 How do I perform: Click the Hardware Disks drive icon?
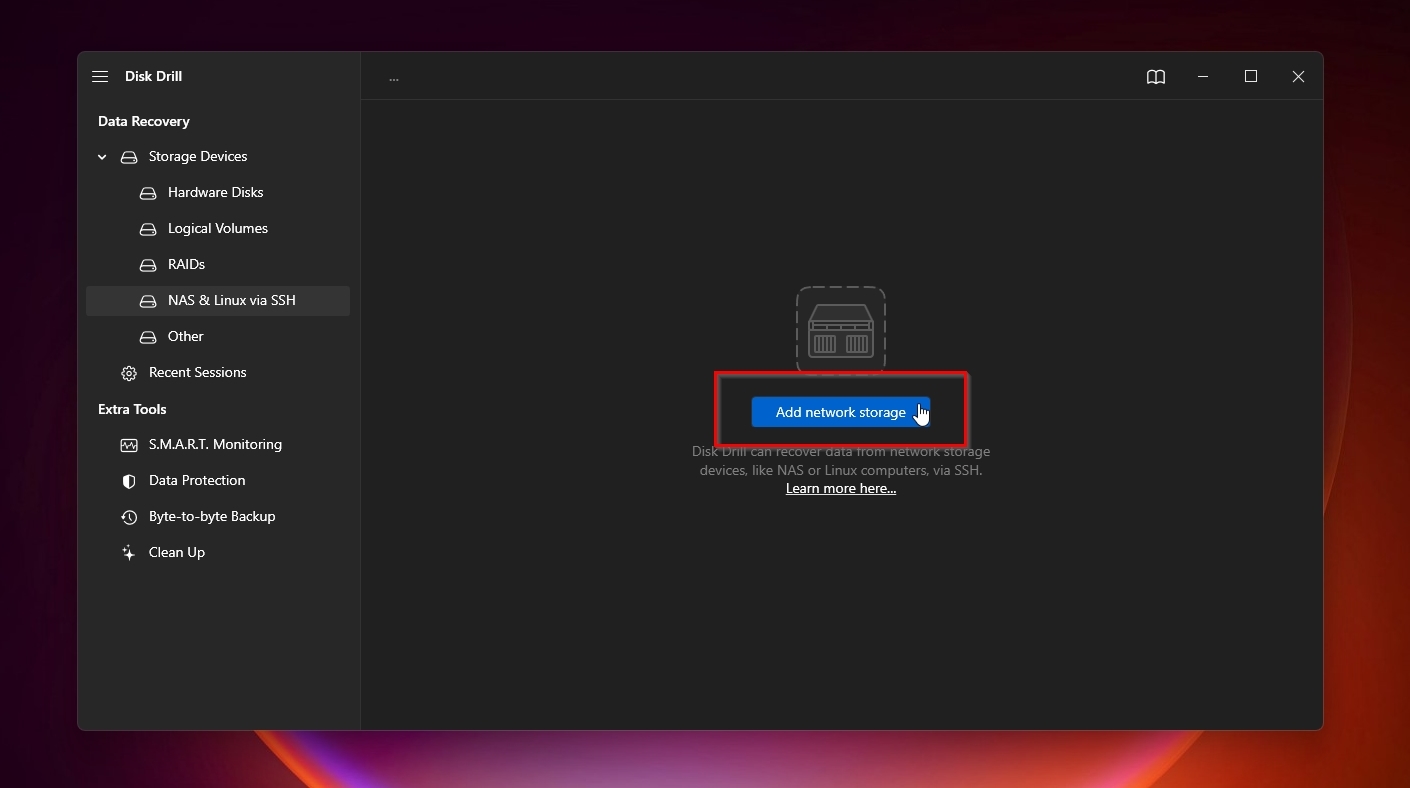pyautogui.click(x=148, y=193)
